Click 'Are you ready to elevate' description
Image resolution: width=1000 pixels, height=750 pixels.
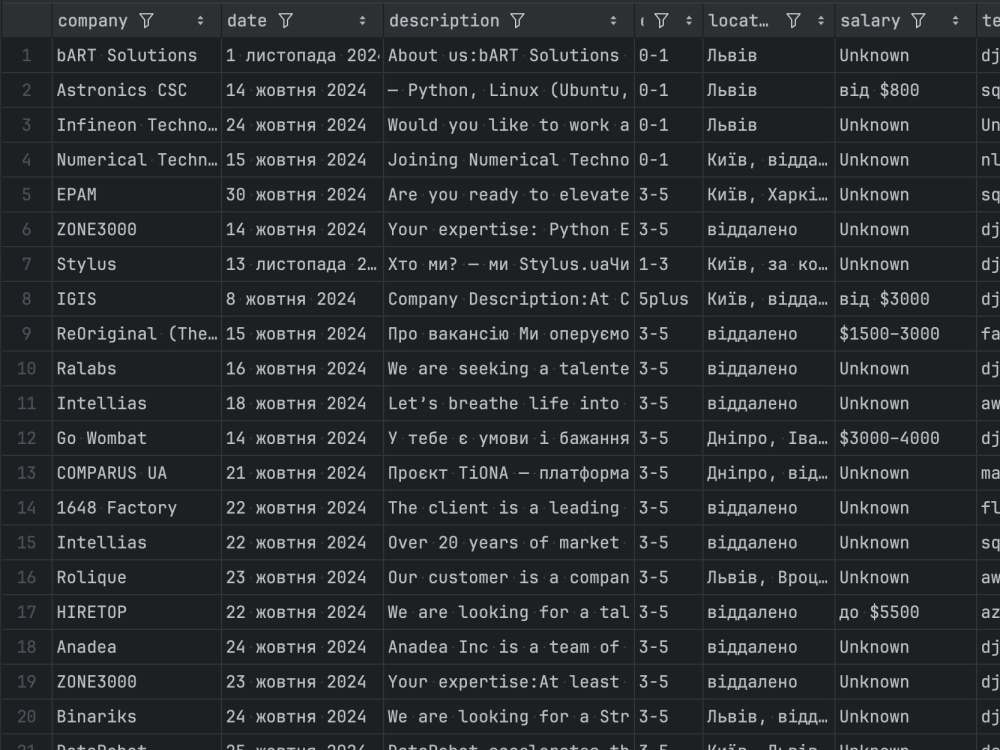509,195
